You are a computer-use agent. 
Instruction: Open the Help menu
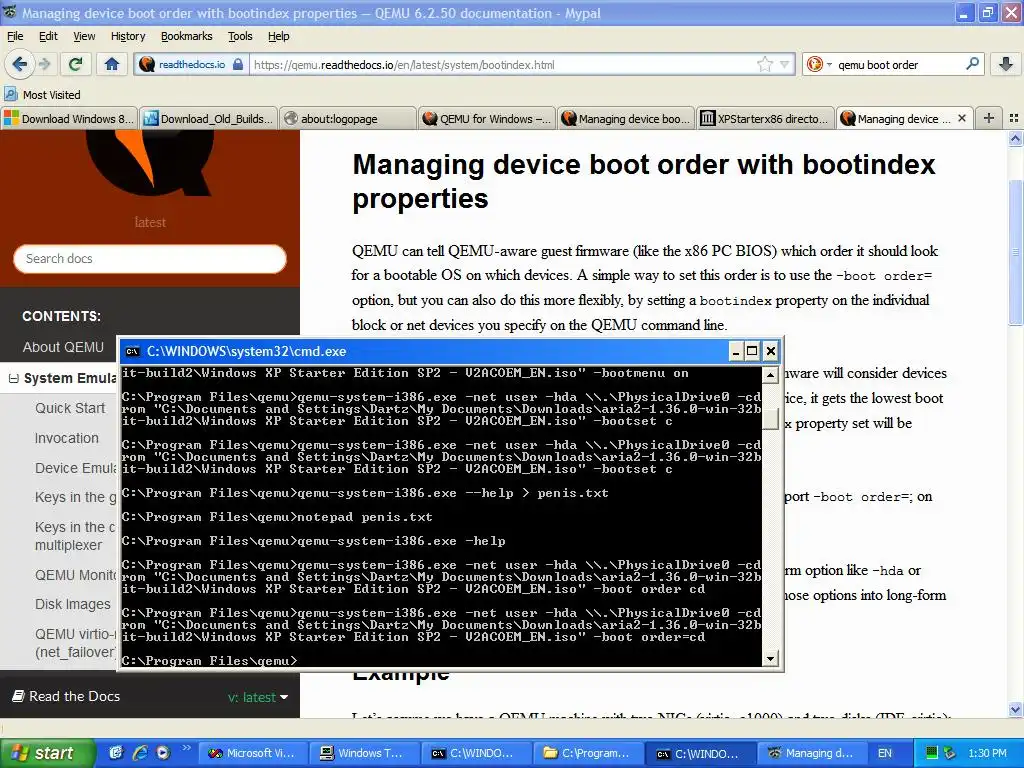point(279,36)
